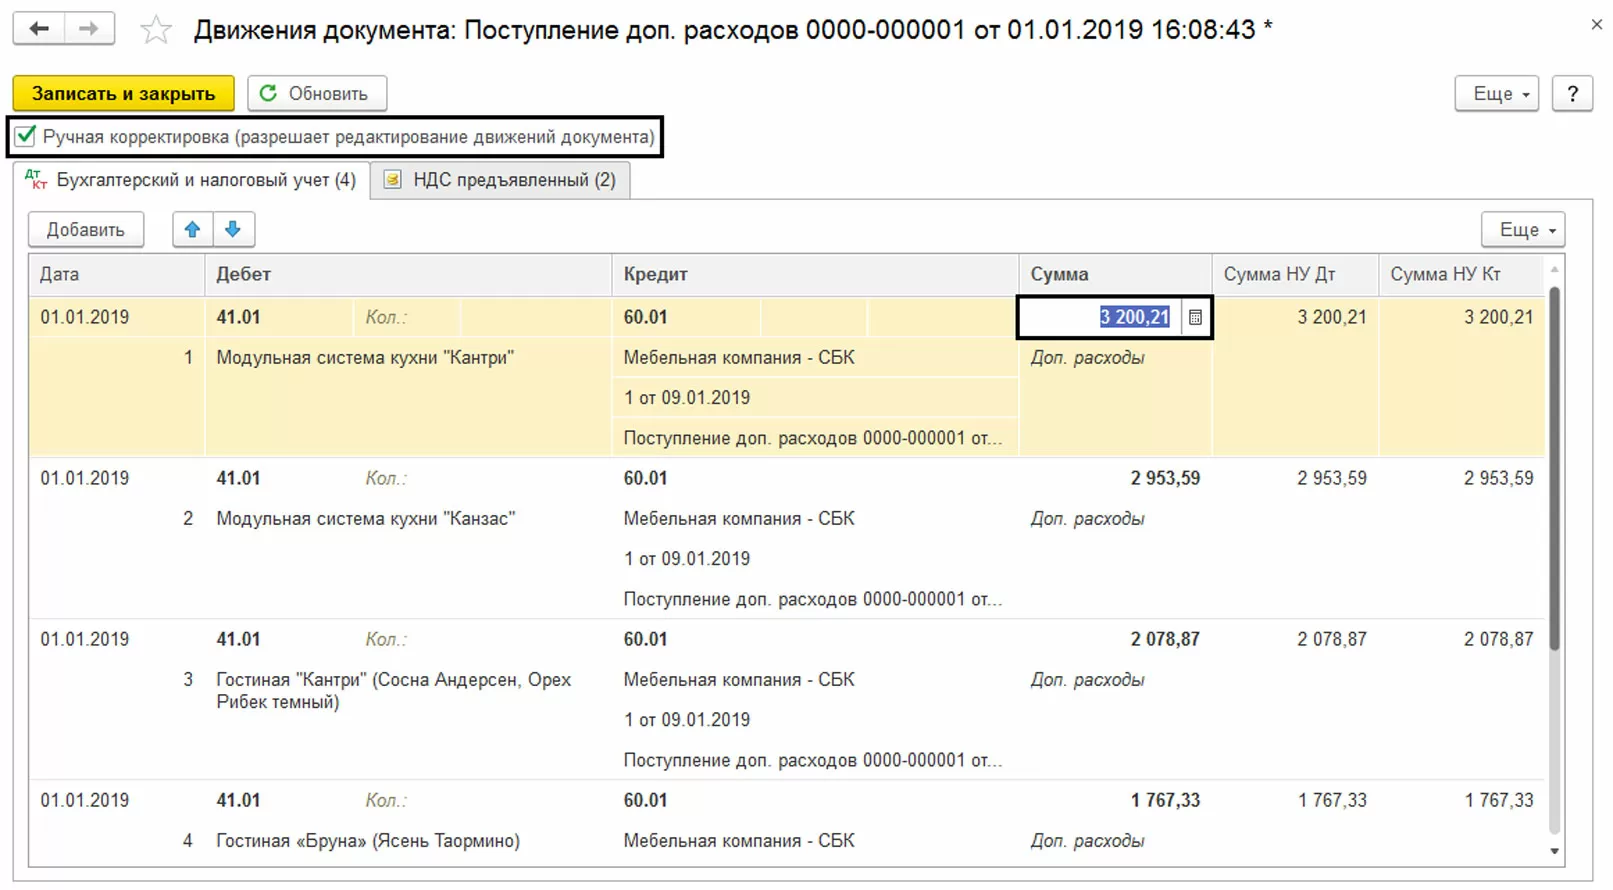
Task: Close the document movements window
Action: tap(1596, 25)
